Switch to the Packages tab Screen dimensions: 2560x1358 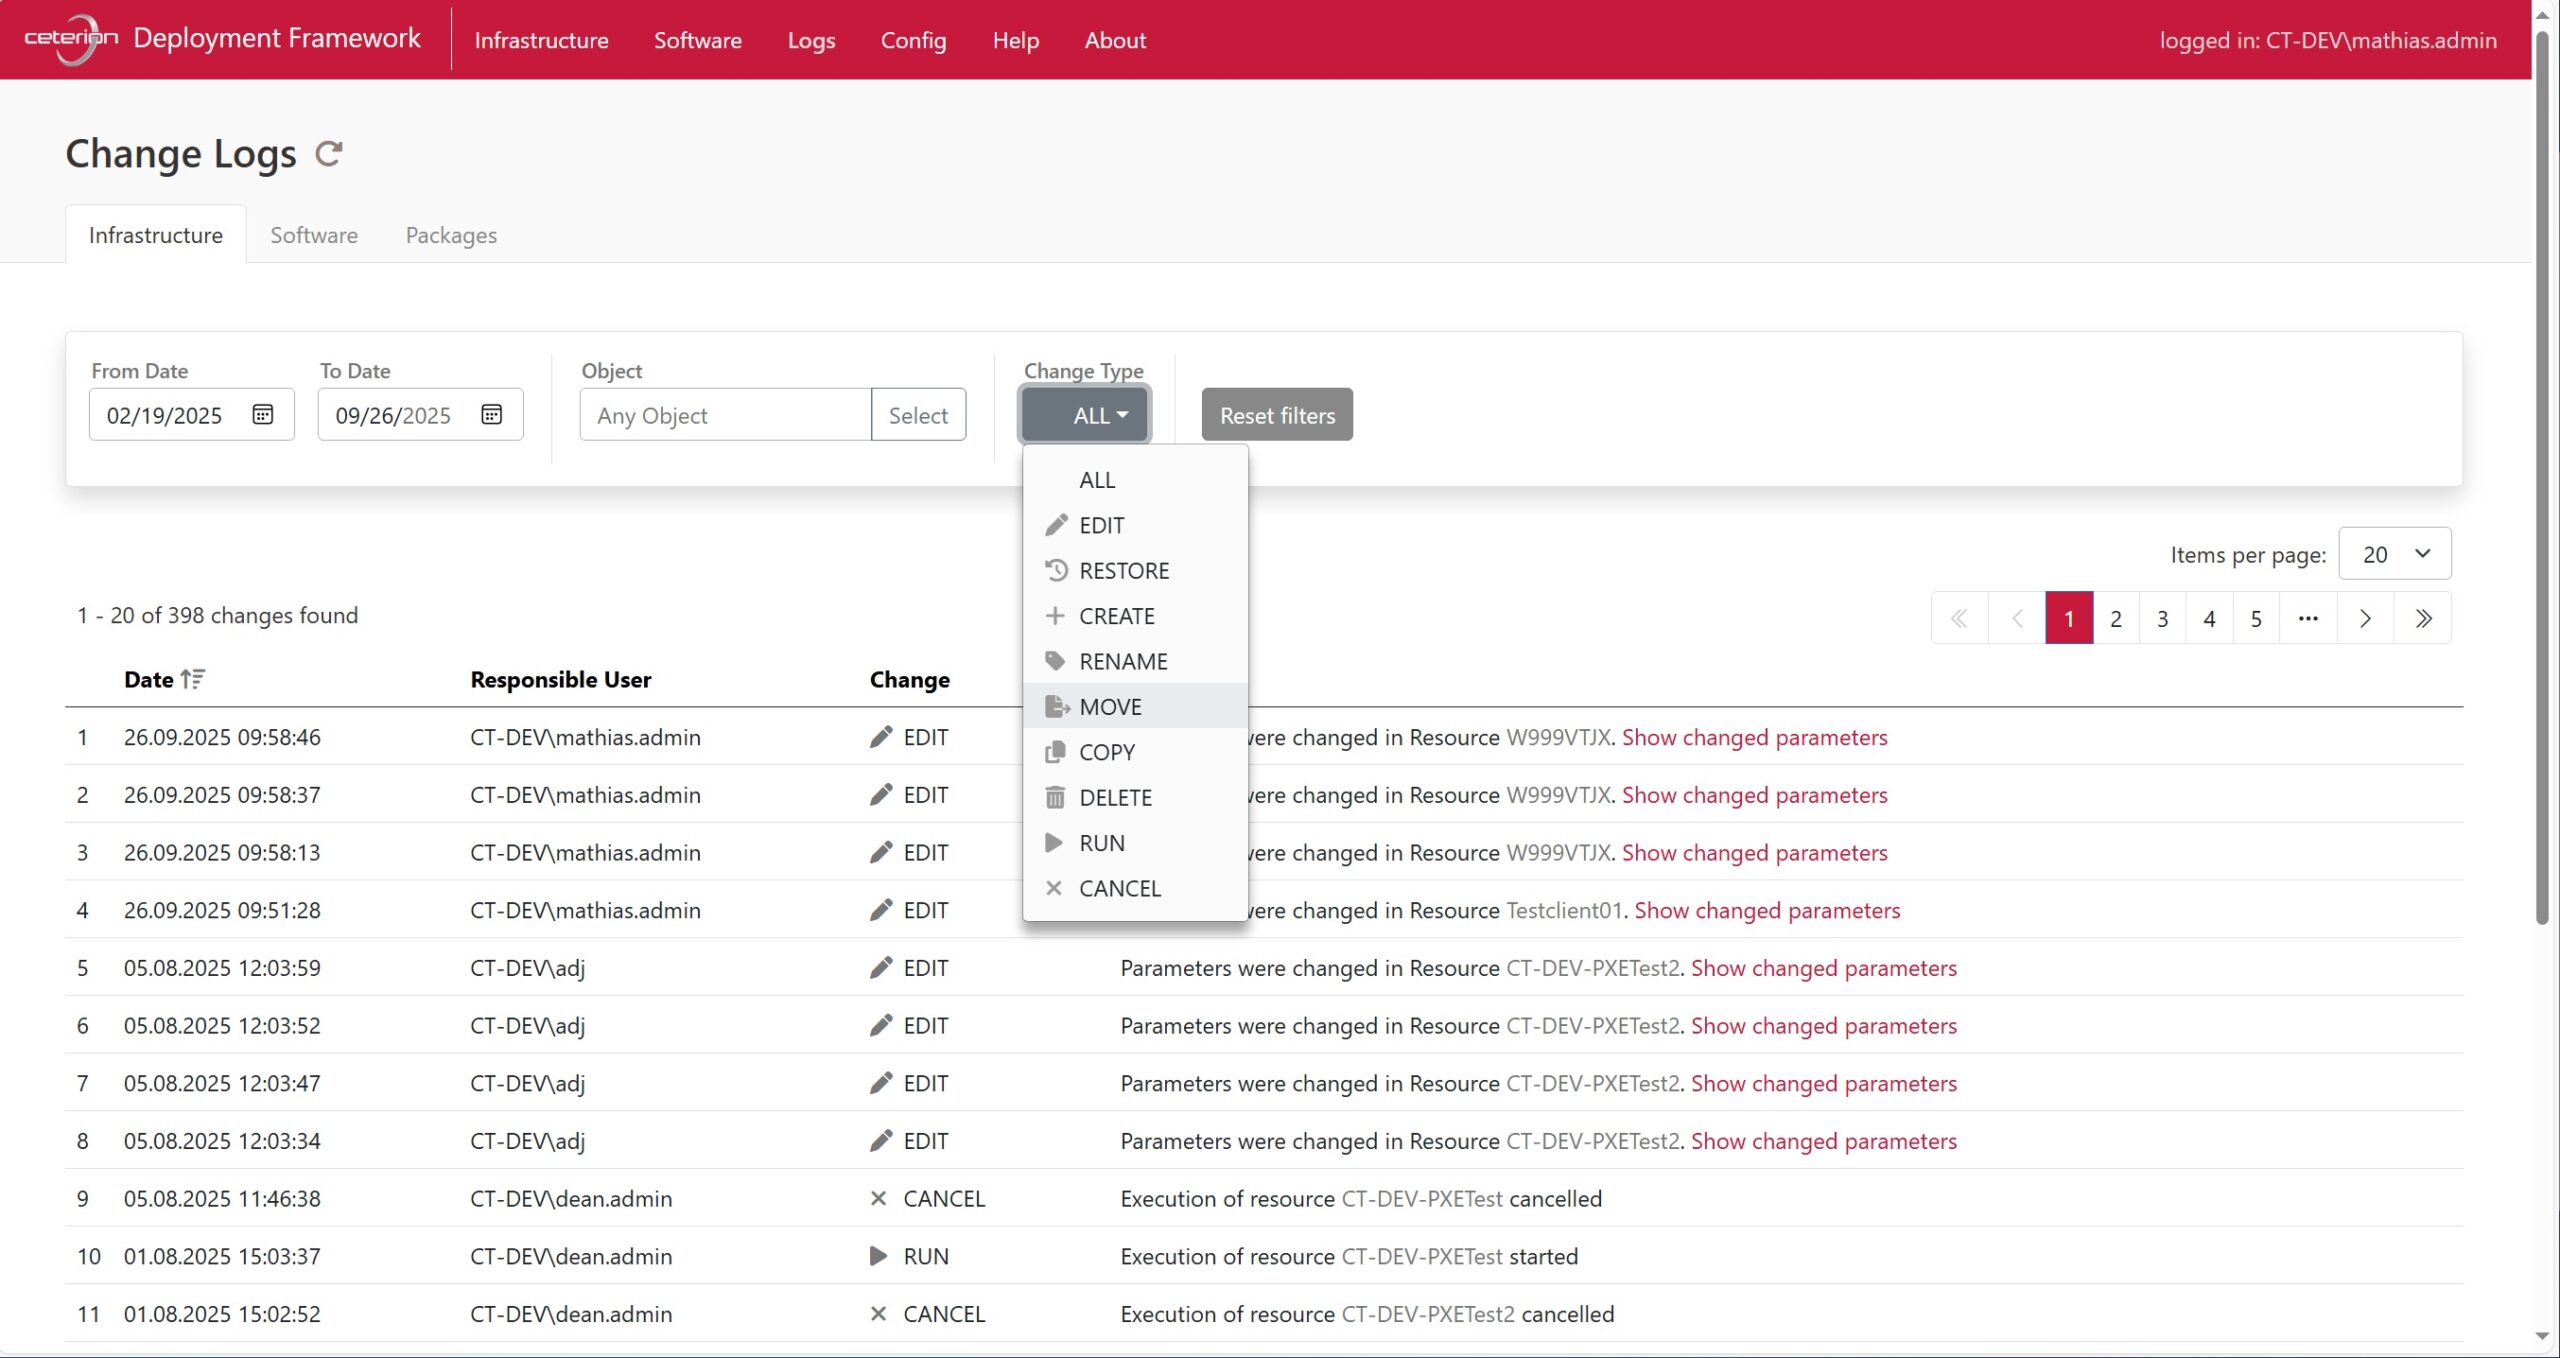coord(451,235)
